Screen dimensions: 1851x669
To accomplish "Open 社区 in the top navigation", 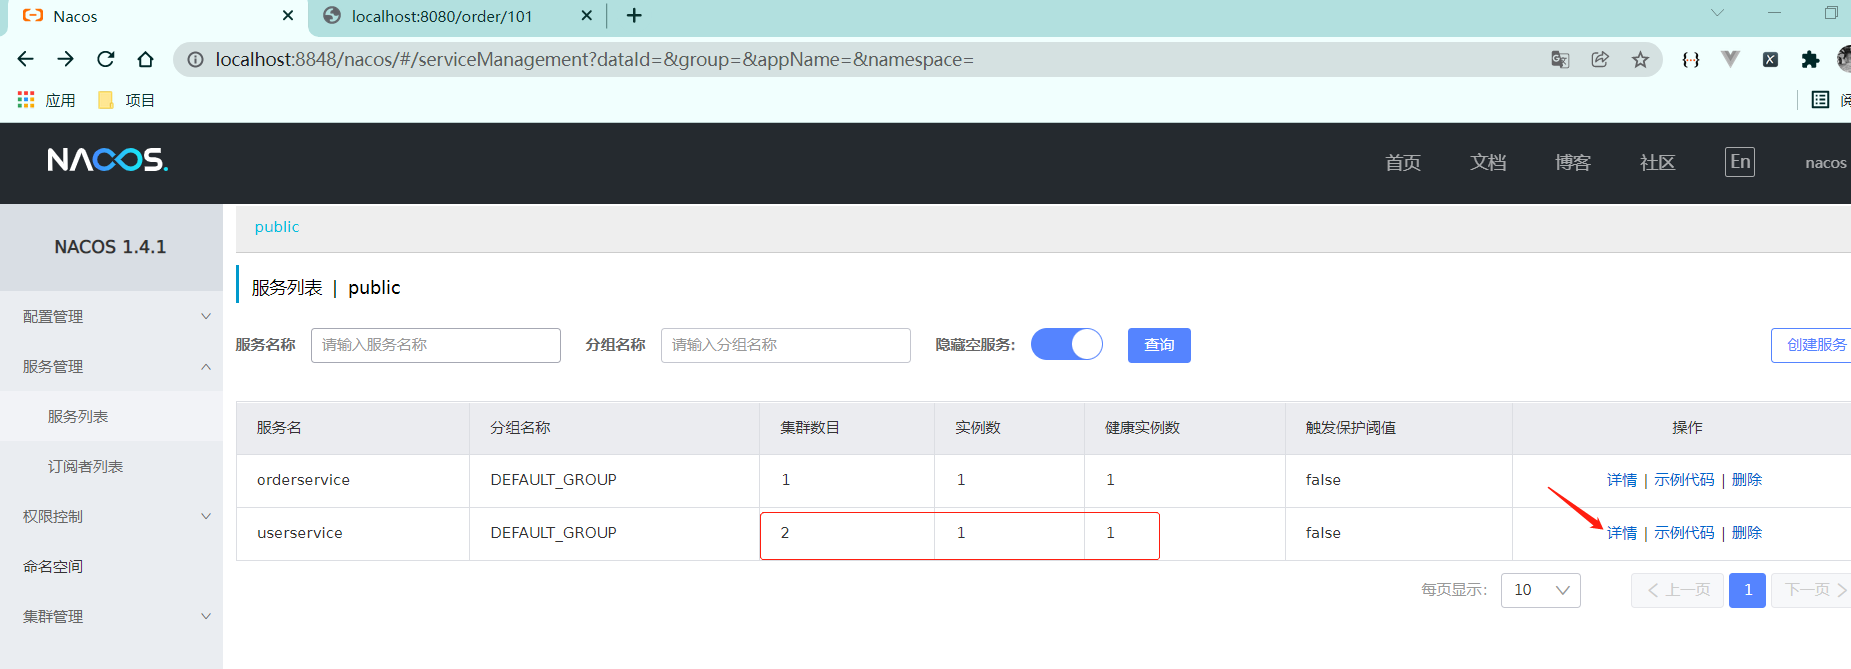I will (x=1658, y=162).
